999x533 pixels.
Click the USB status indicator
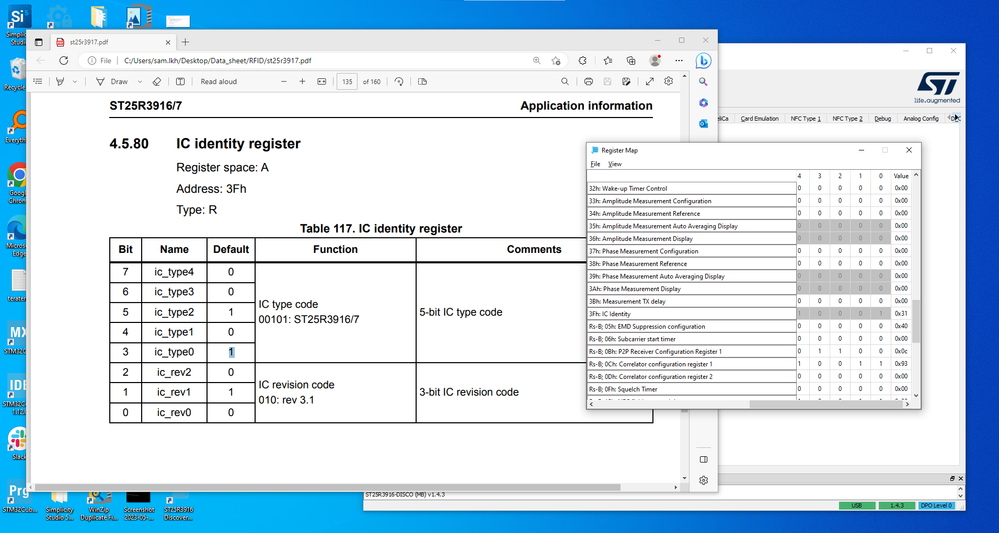click(856, 505)
